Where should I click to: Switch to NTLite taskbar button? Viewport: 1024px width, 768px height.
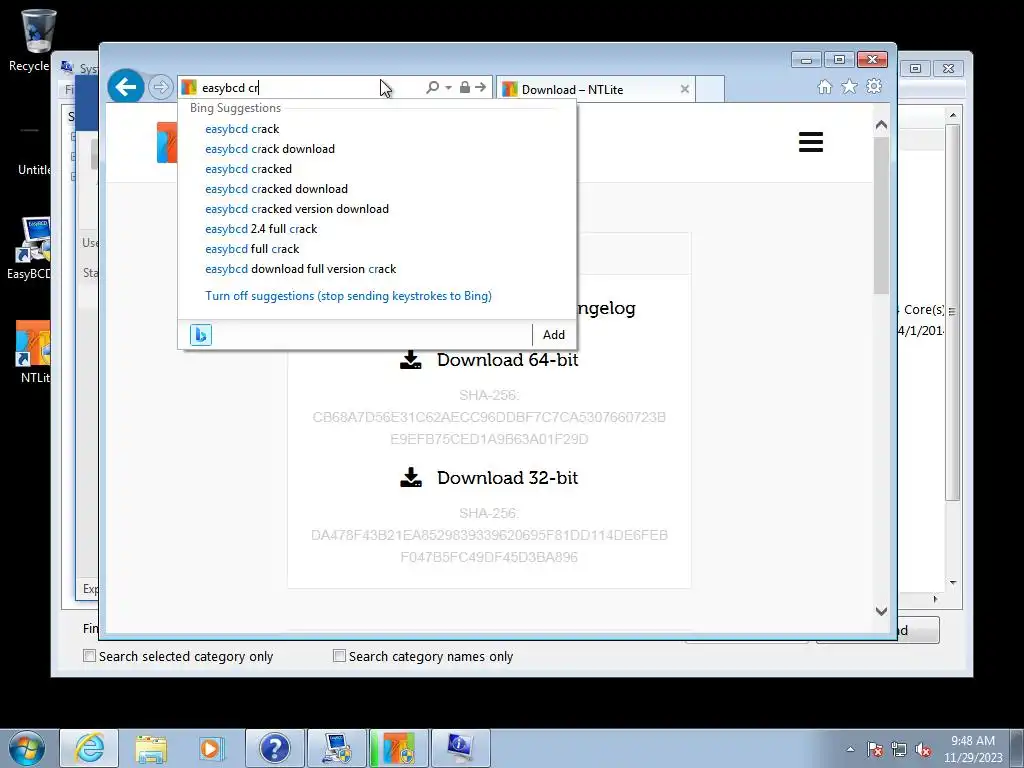[x=398, y=748]
